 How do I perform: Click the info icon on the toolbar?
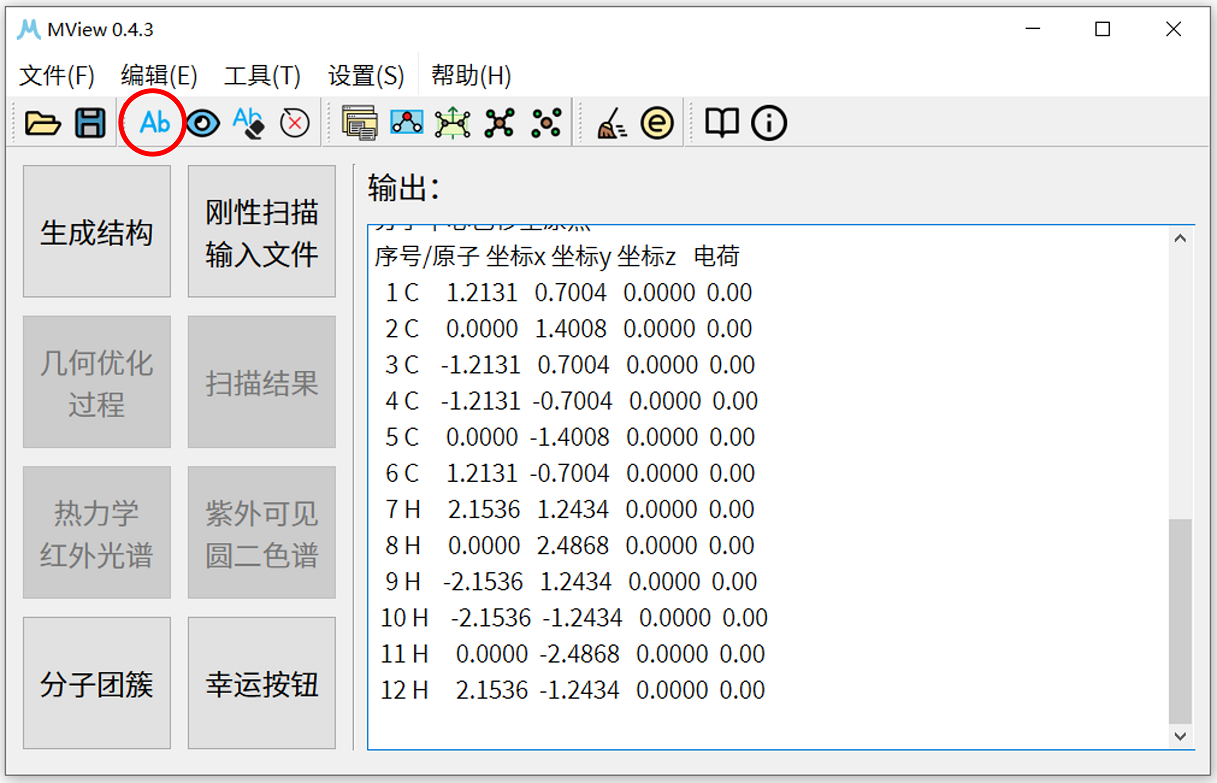(768, 122)
